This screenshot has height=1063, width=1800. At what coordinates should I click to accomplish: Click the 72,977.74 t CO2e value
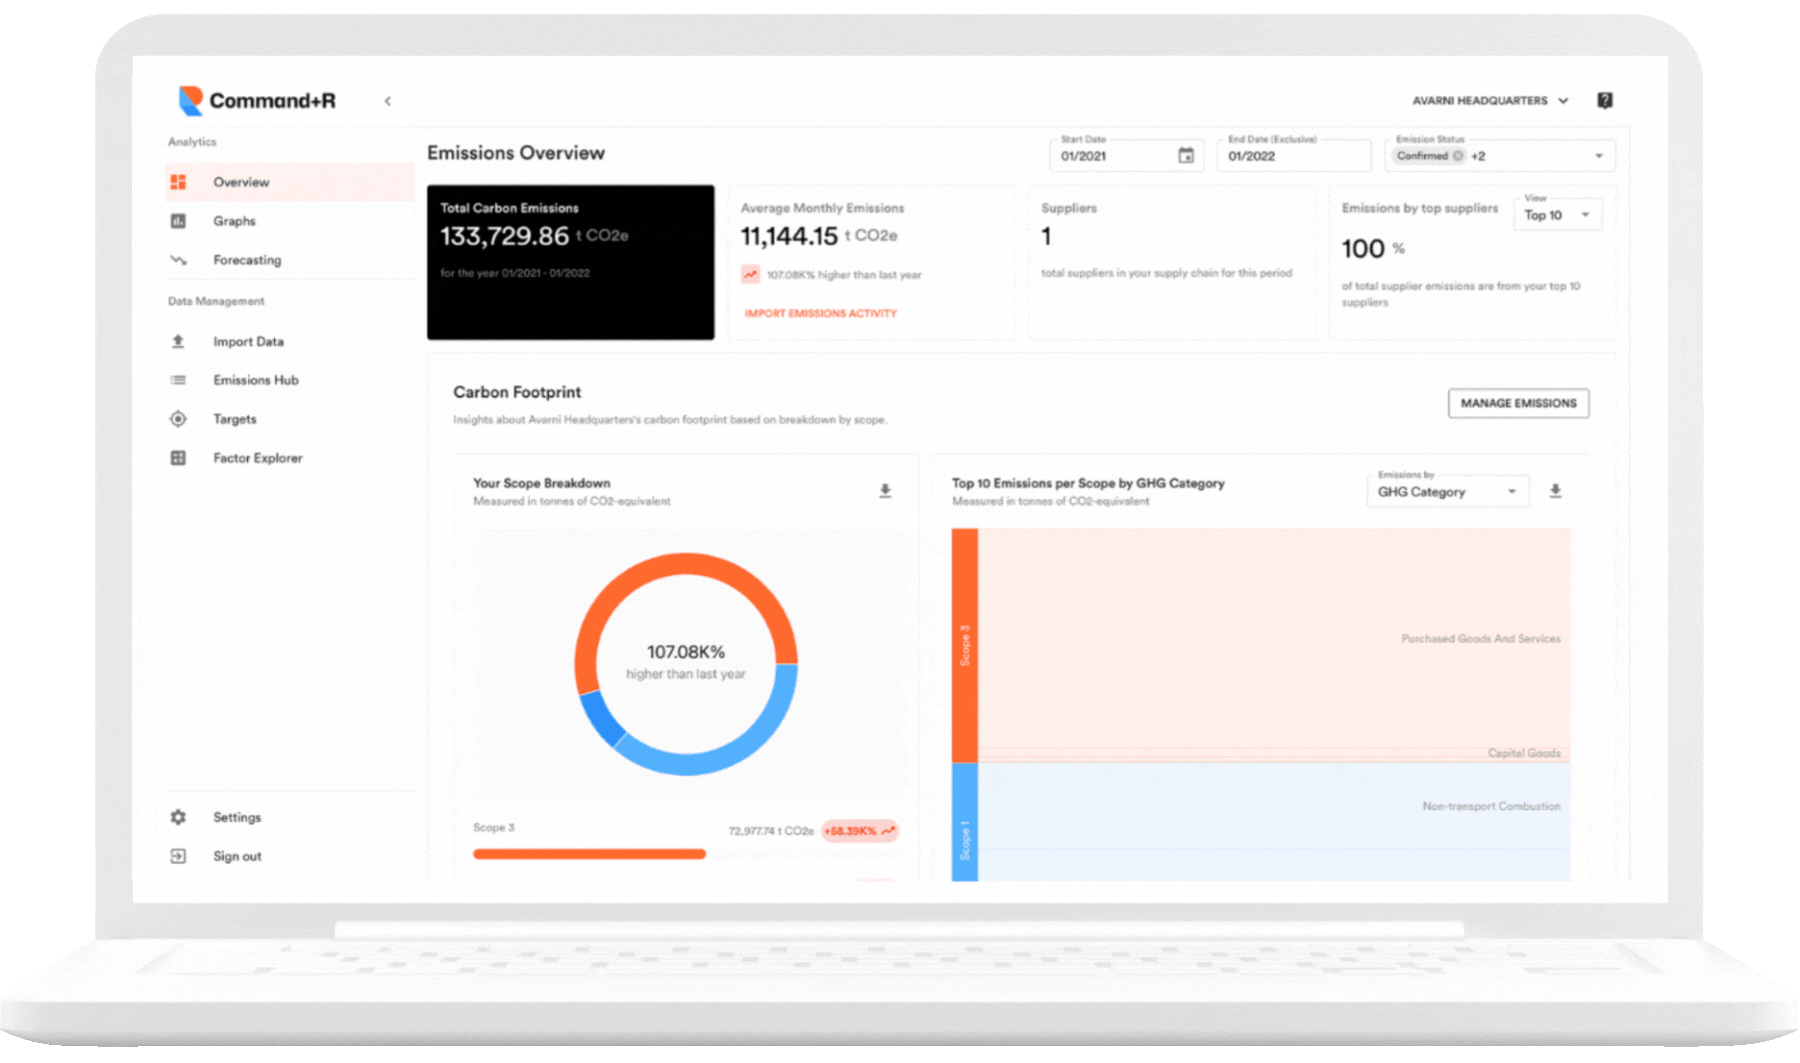771,831
